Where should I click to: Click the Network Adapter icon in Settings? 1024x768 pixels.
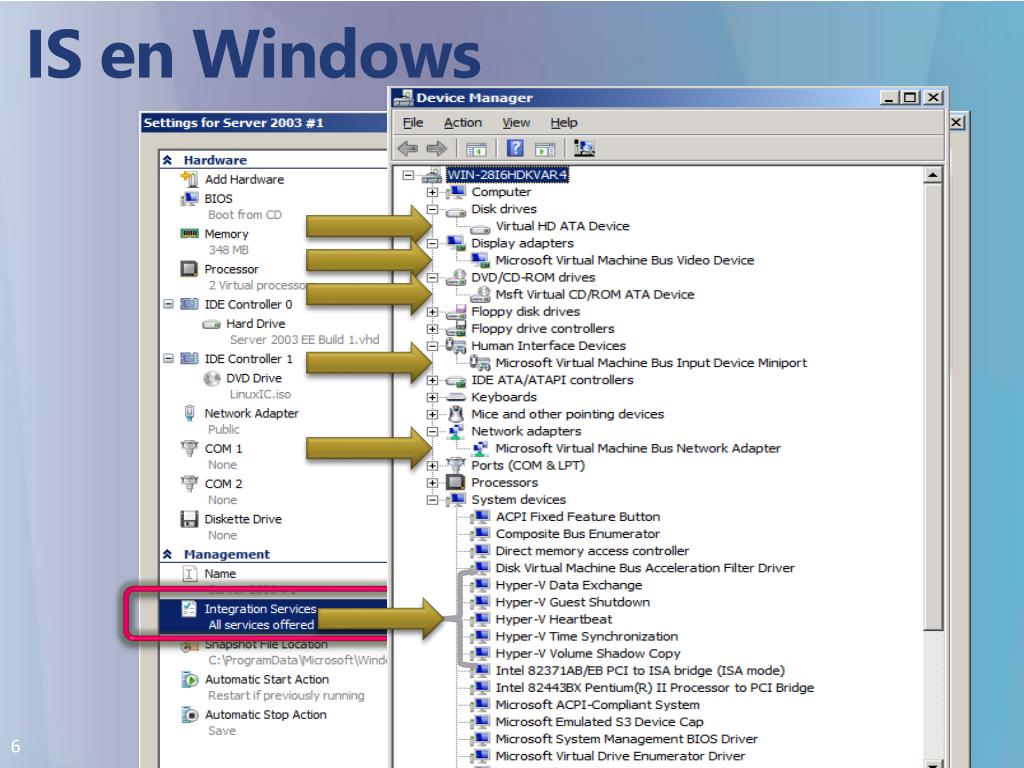(x=189, y=413)
